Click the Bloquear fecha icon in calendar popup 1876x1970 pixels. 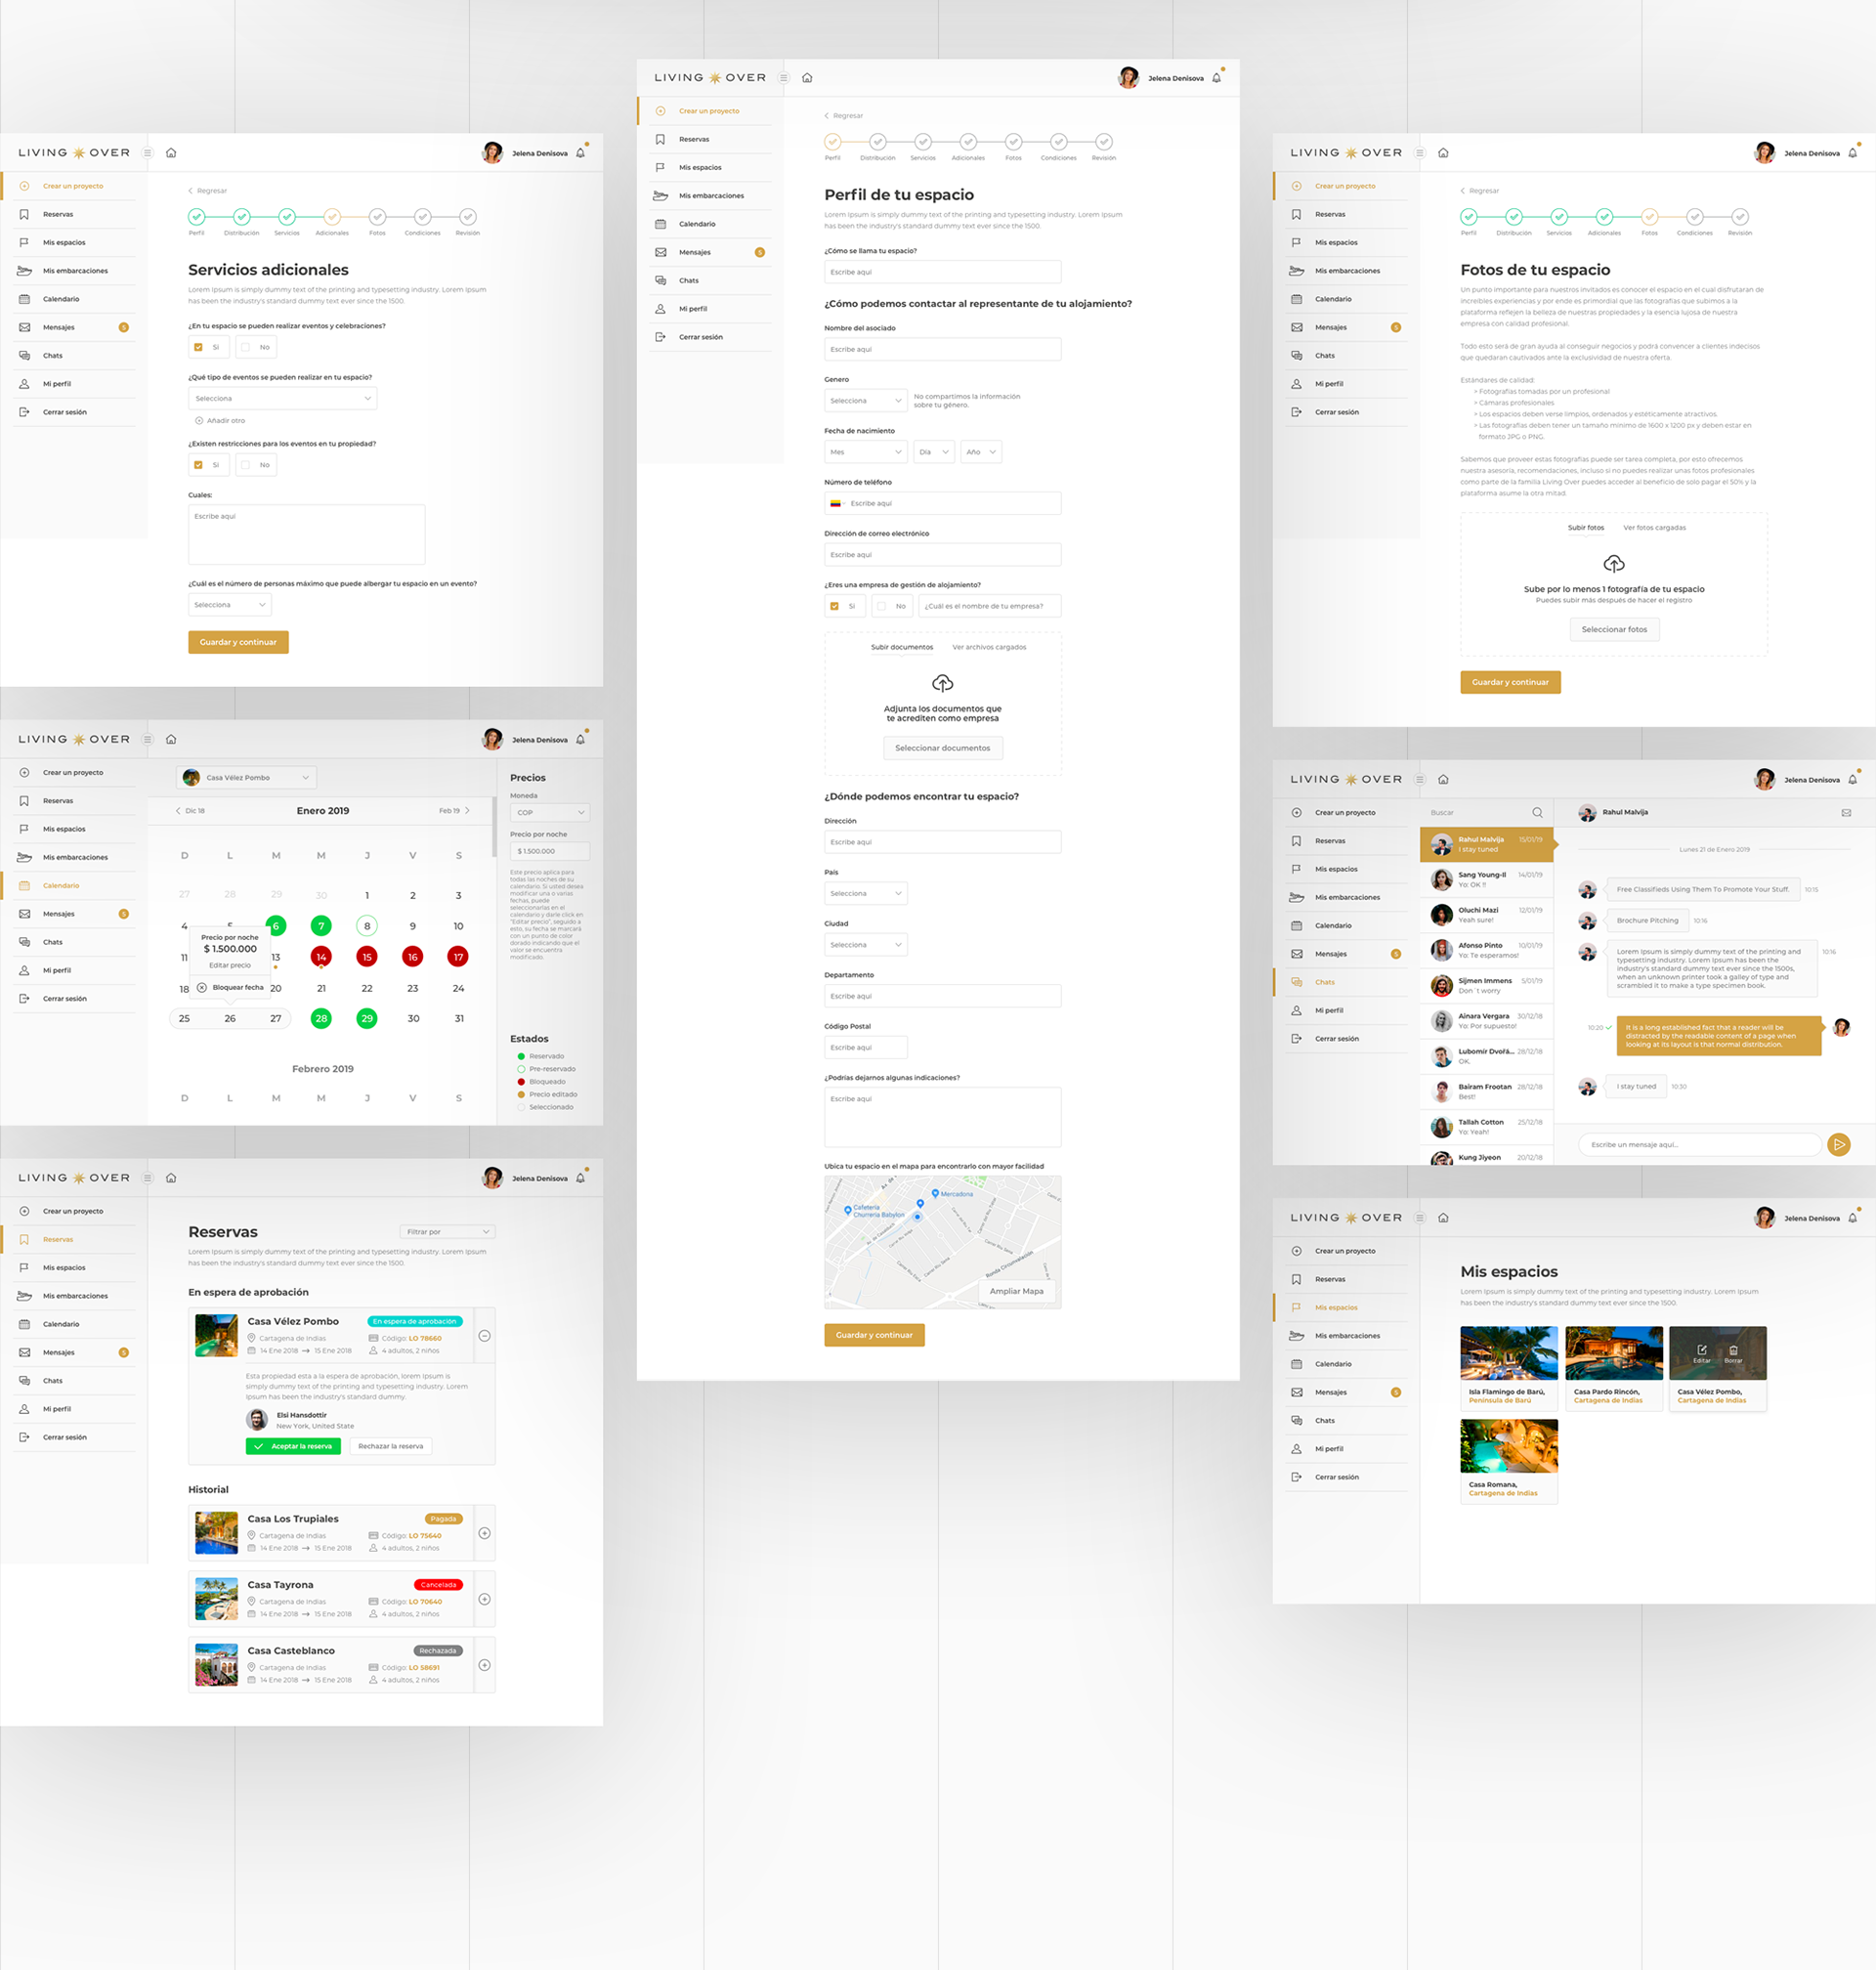(x=202, y=987)
